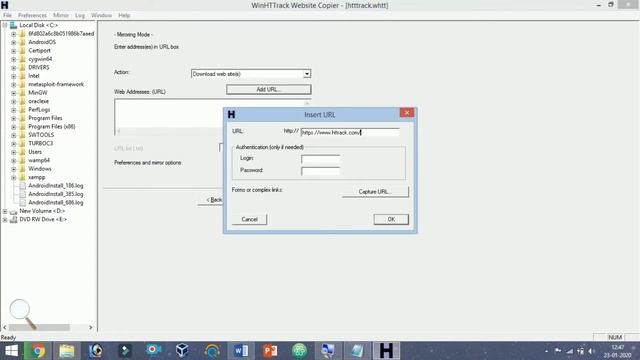Expand New Volume D: drive
This screenshot has width=640, height=360.
coord(5,211)
